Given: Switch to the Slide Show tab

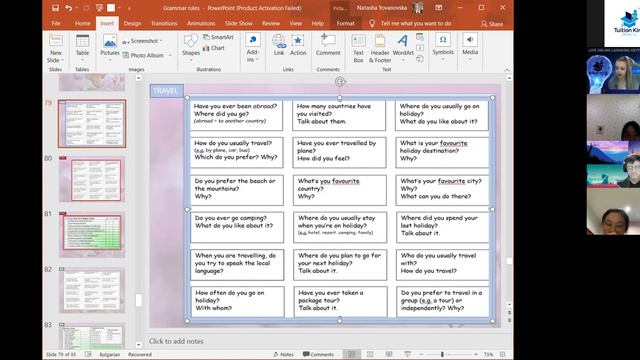Looking at the screenshot, I should coord(239,23).
